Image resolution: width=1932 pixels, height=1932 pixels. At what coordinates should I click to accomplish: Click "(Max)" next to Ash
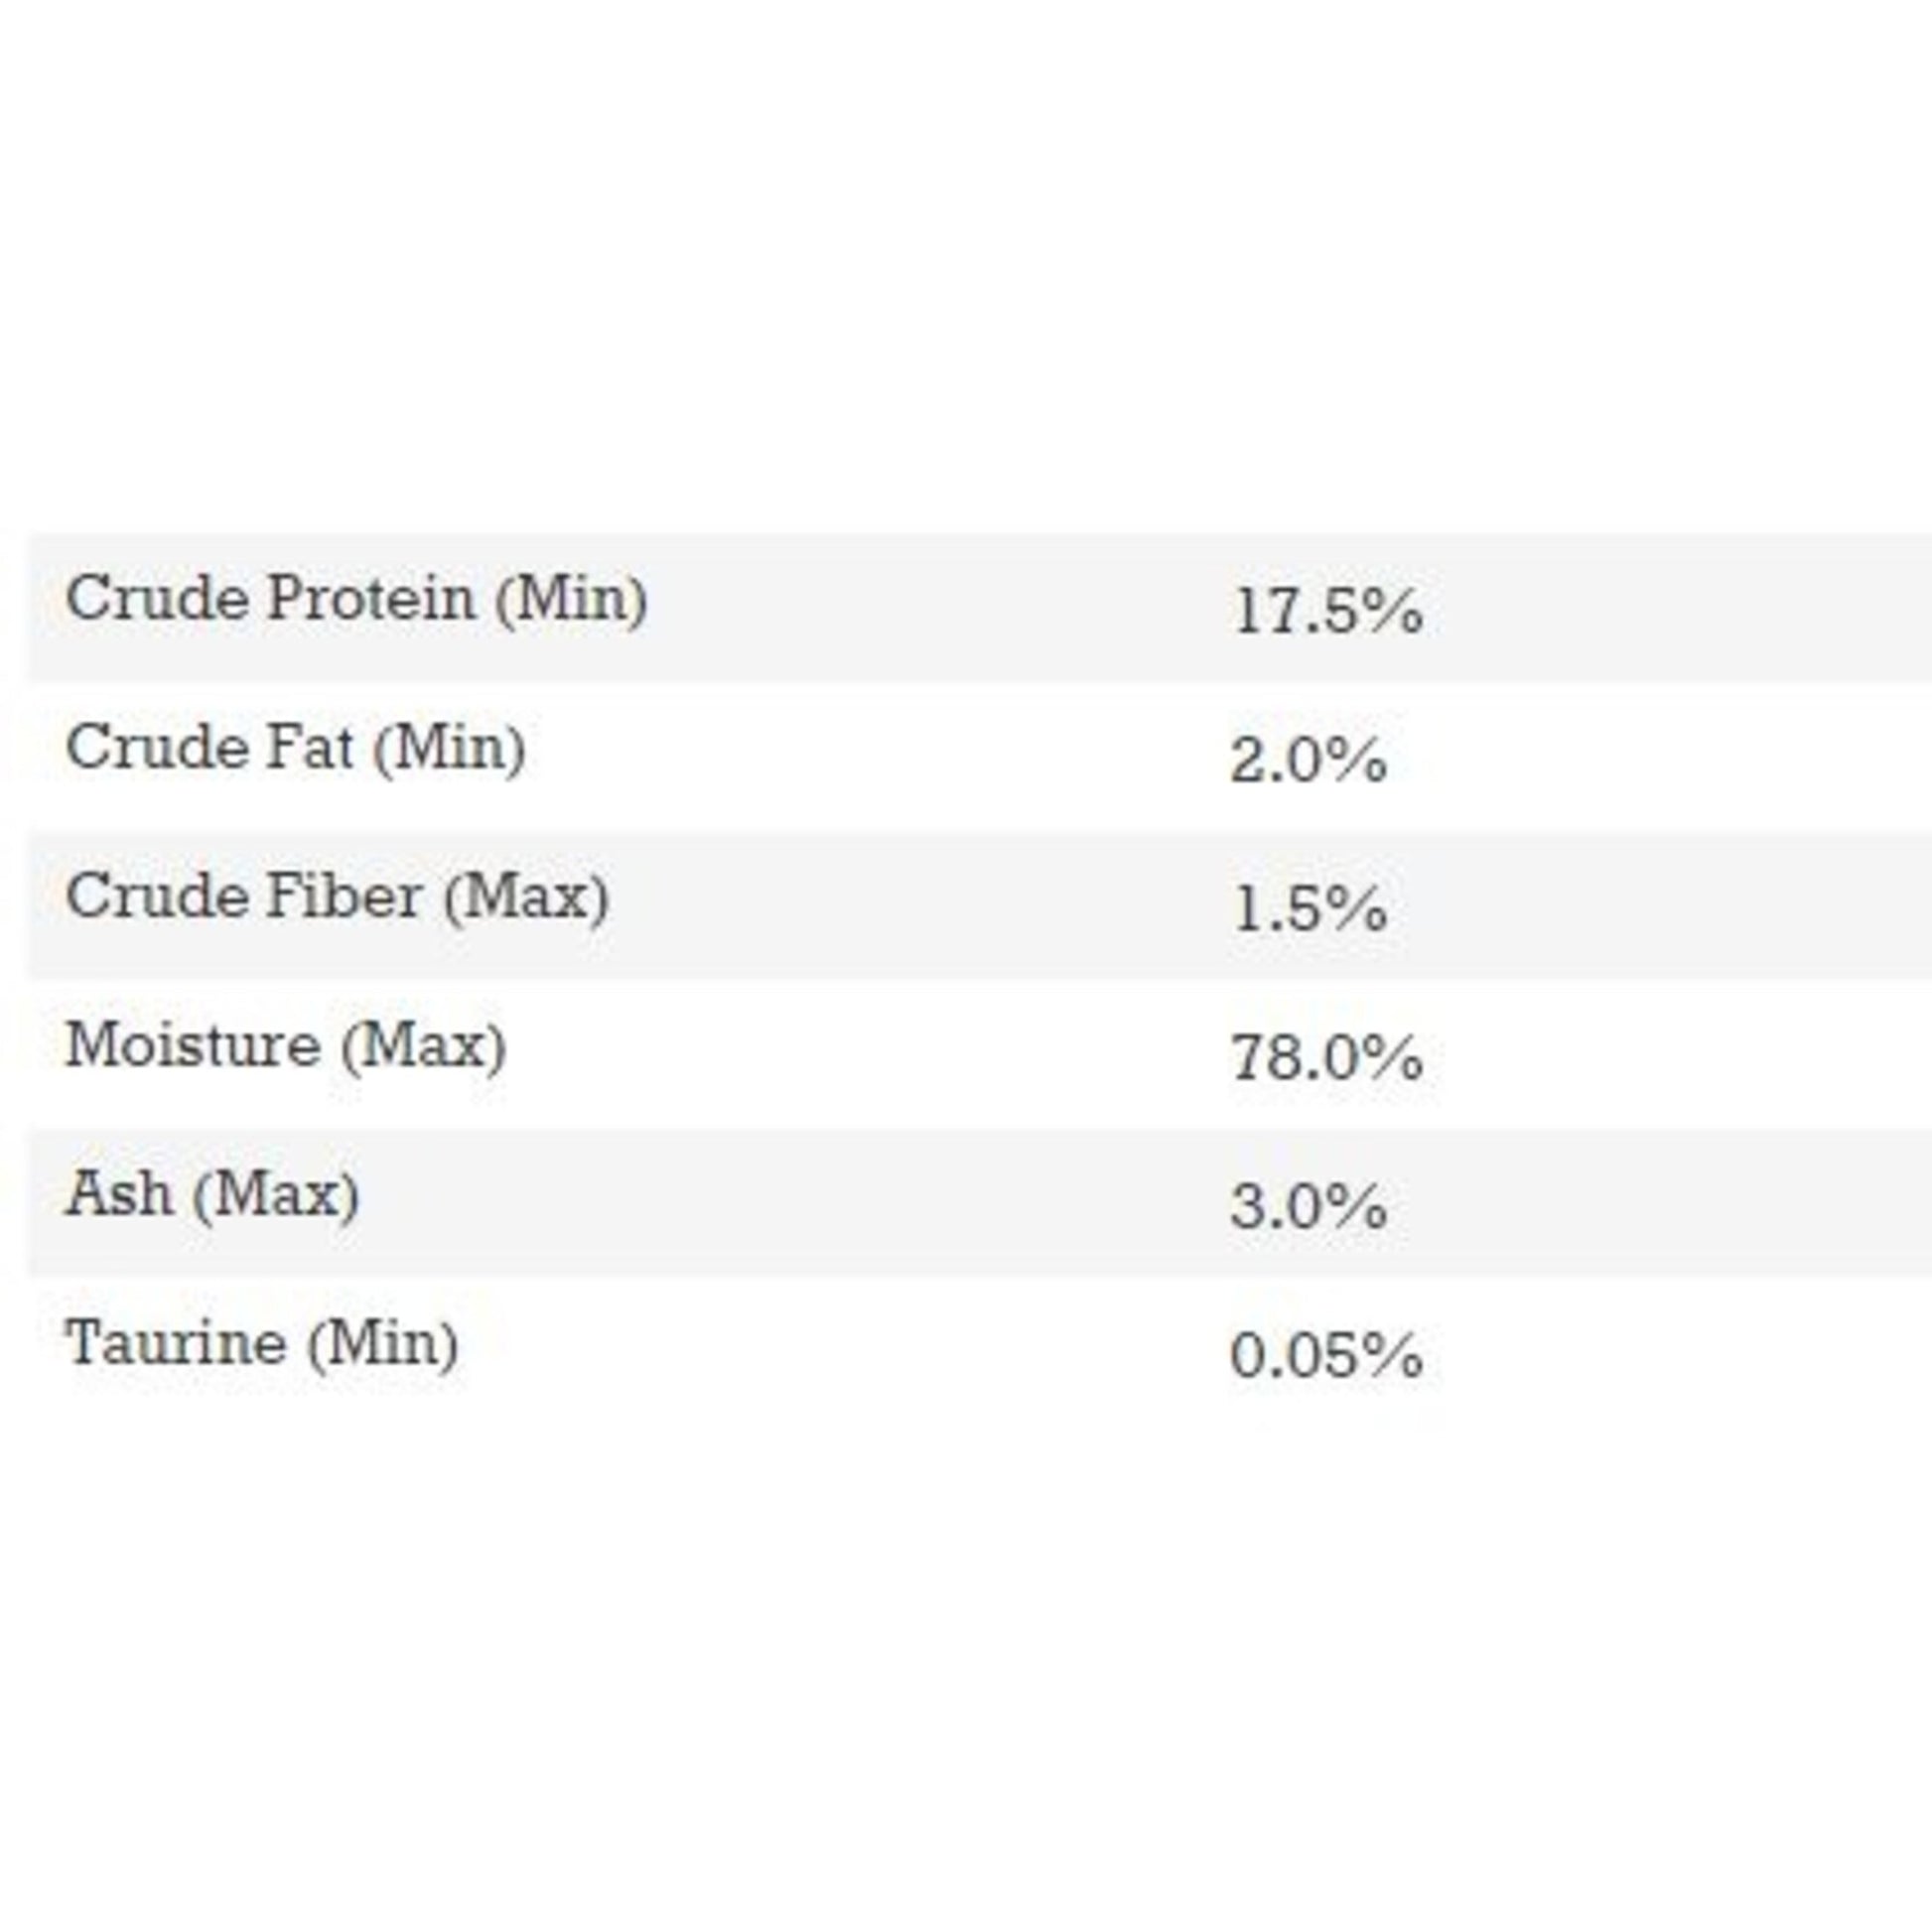pyautogui.click(x=276, y=1196)
